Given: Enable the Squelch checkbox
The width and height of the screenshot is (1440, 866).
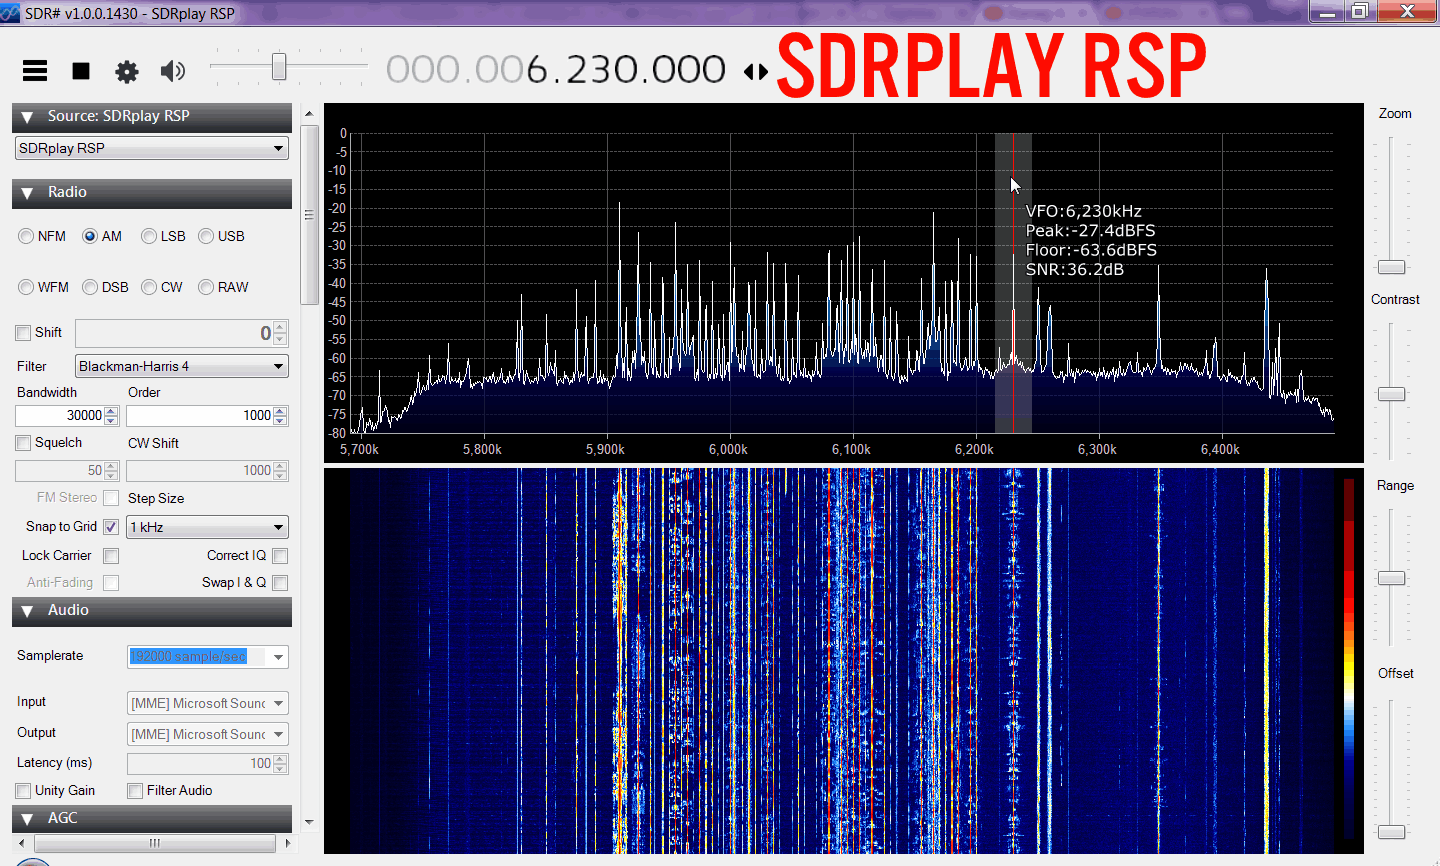Looking at the screenshot, I should pos(24,443).
